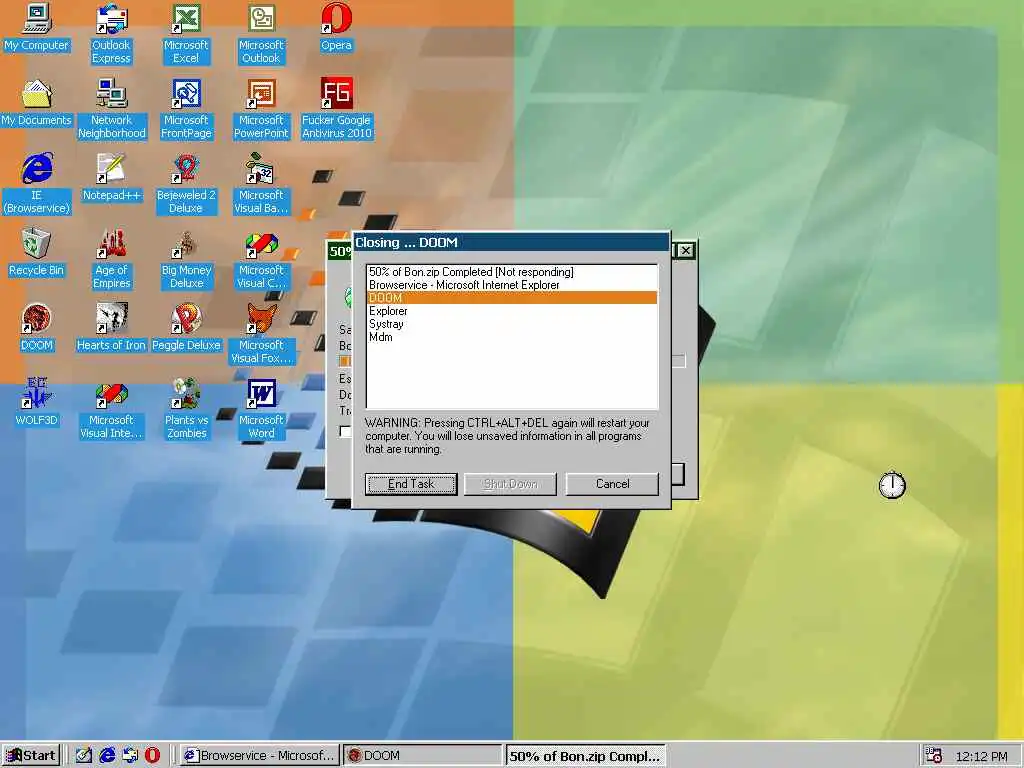
Task: Switch to DOOM taskbar button
Action: coord(423,756)
